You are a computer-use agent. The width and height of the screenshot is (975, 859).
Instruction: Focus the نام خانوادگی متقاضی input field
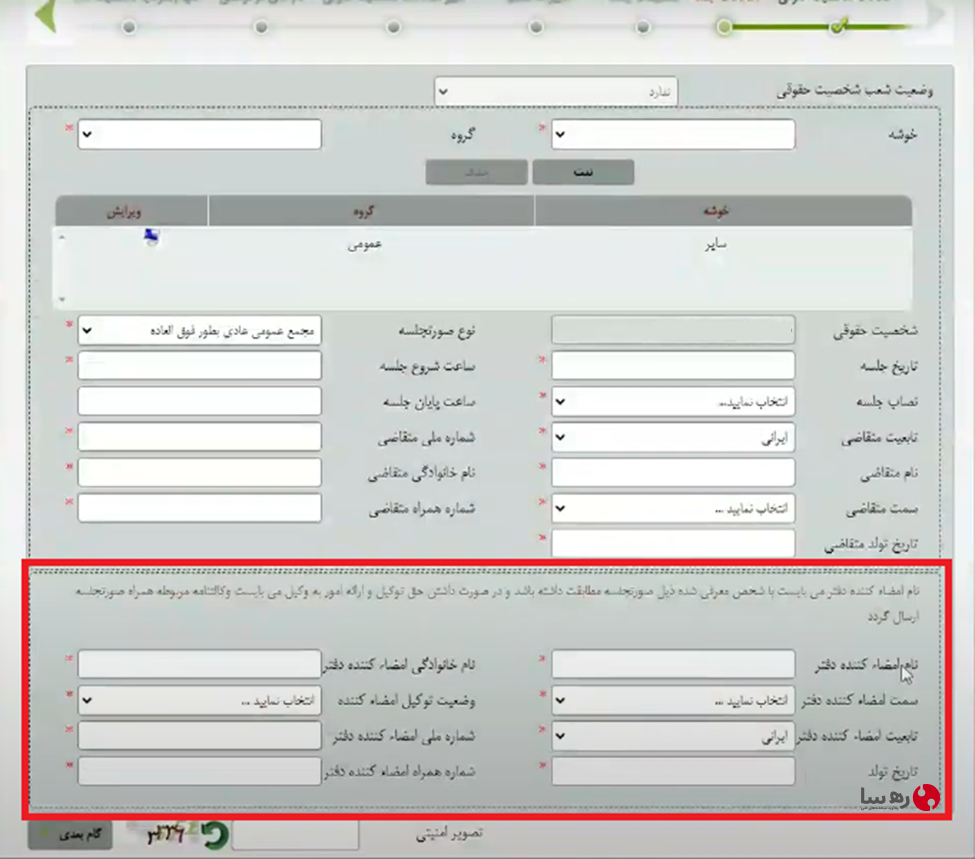click(200, 473)
